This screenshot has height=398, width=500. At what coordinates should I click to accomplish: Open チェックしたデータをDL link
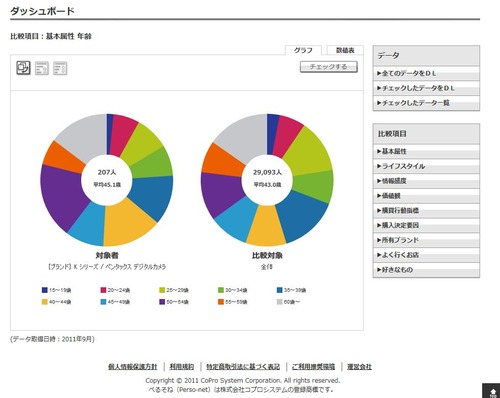click(x=426, y=88)
